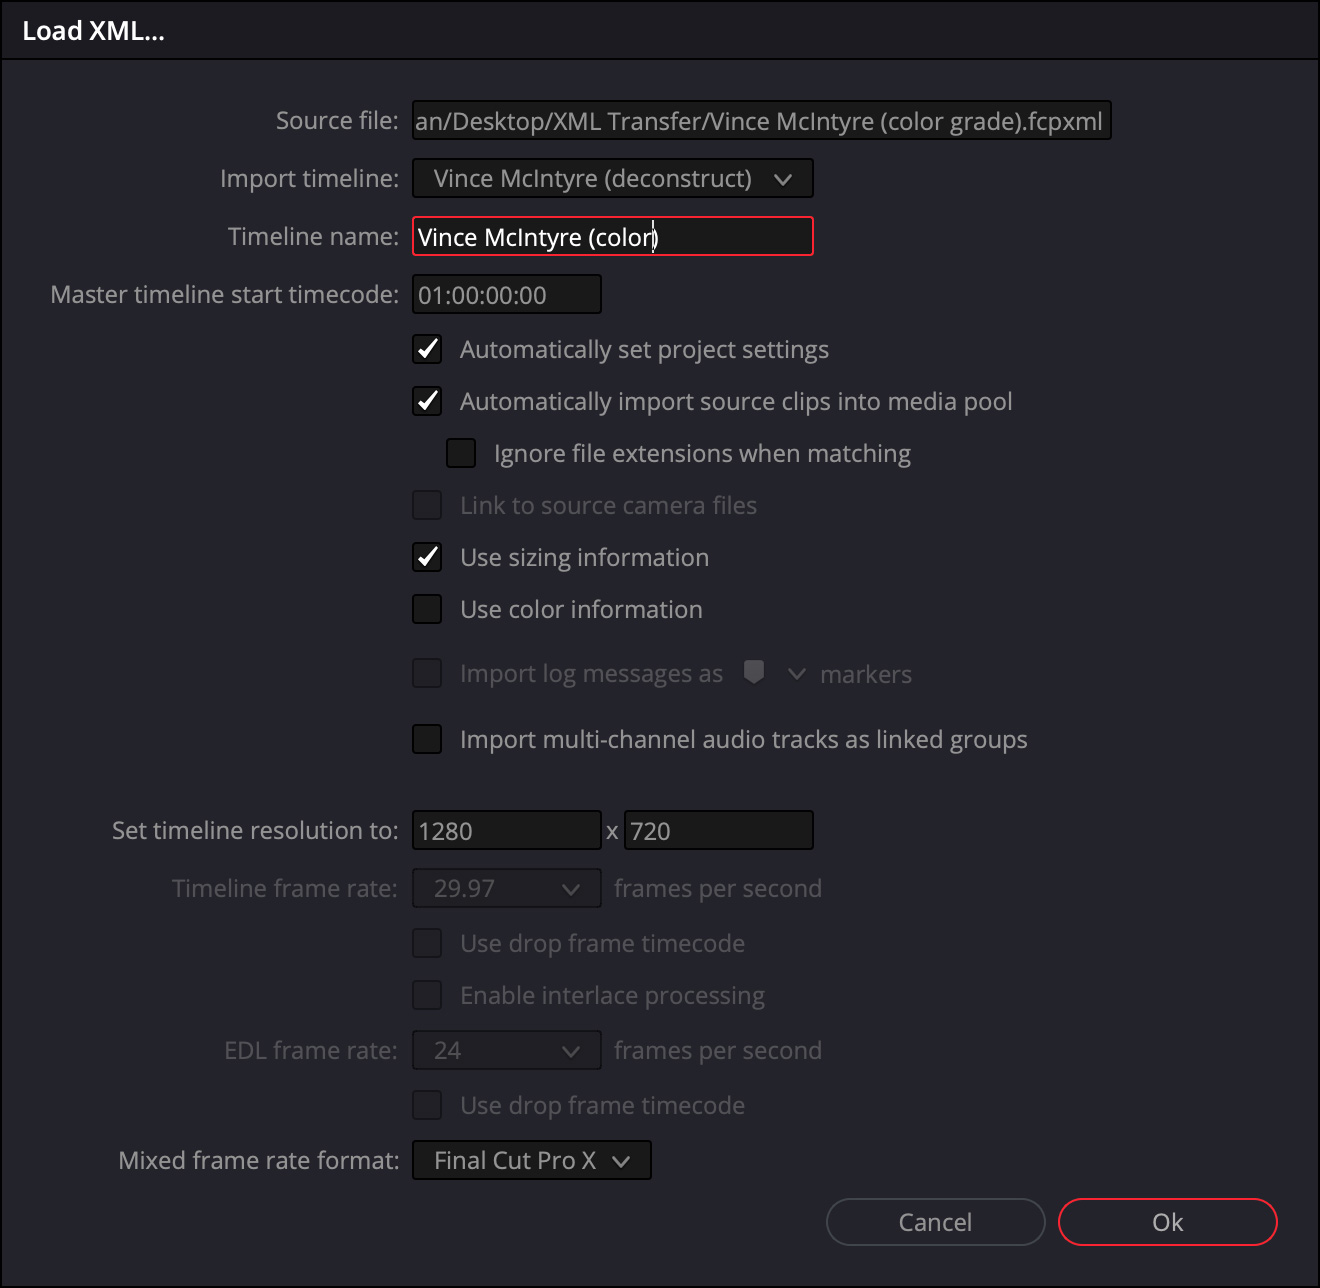This screenshot has height=1288, width=1320.
Task: Open EDL frame rate dropdown
Action: [506, 1050]
